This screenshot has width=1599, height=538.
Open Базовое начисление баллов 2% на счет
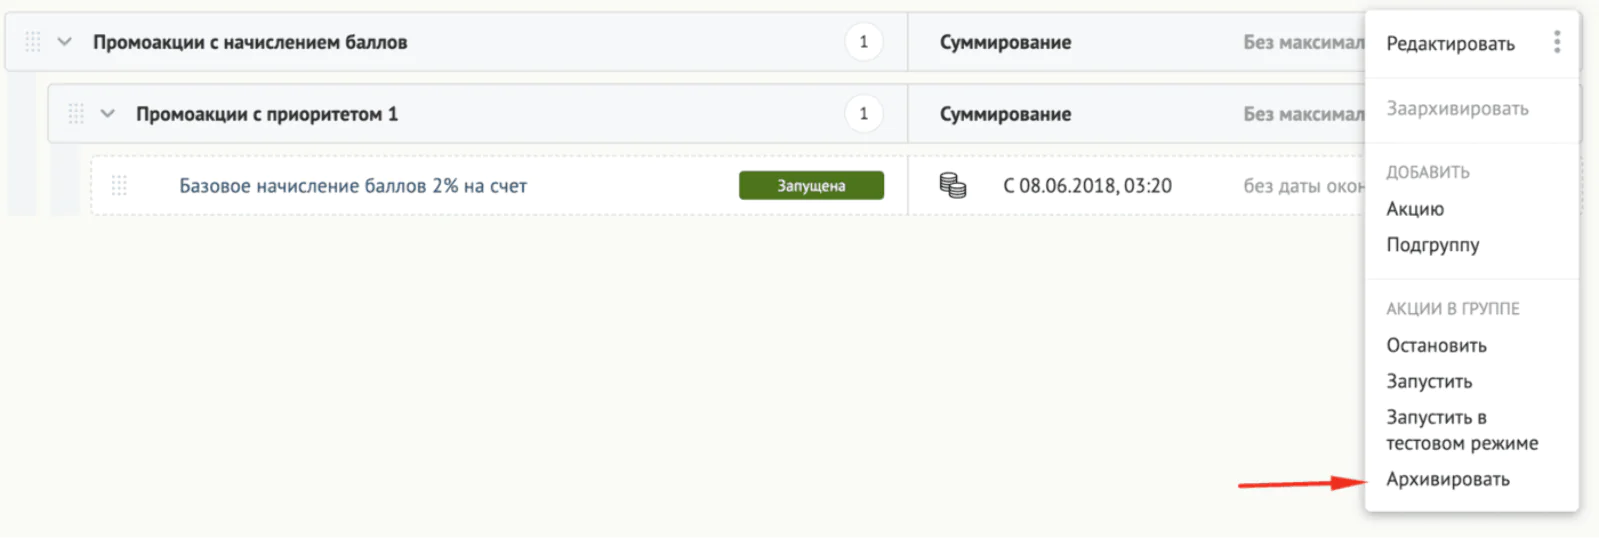(353, 186)
